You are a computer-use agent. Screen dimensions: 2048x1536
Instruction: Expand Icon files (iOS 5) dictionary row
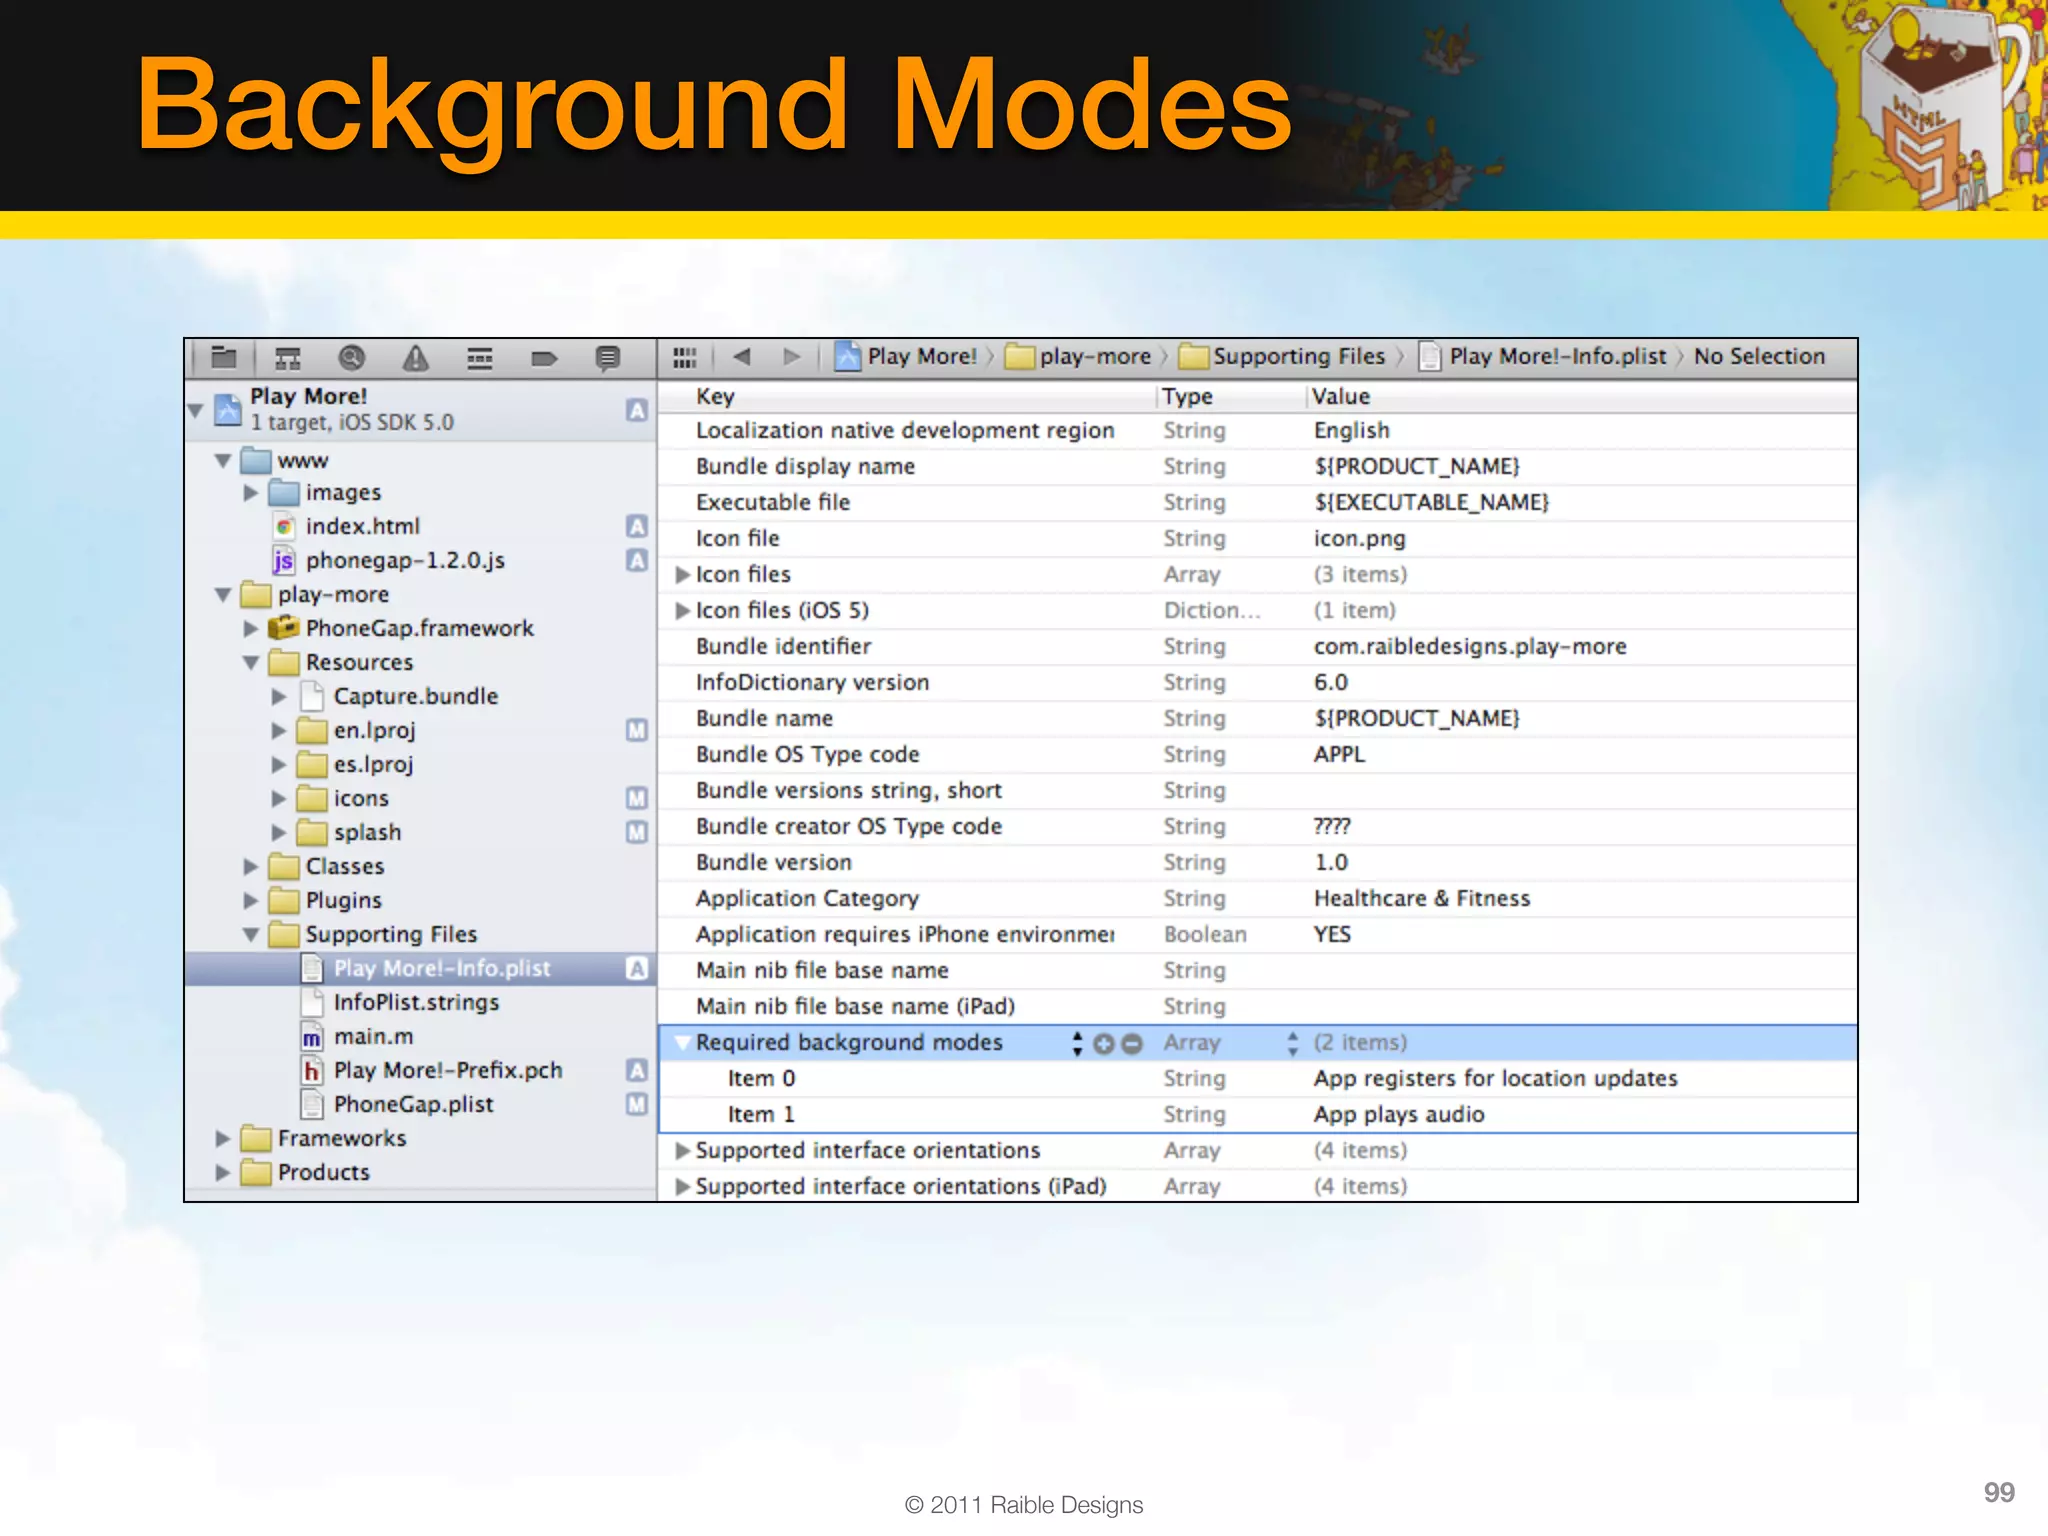682,611
